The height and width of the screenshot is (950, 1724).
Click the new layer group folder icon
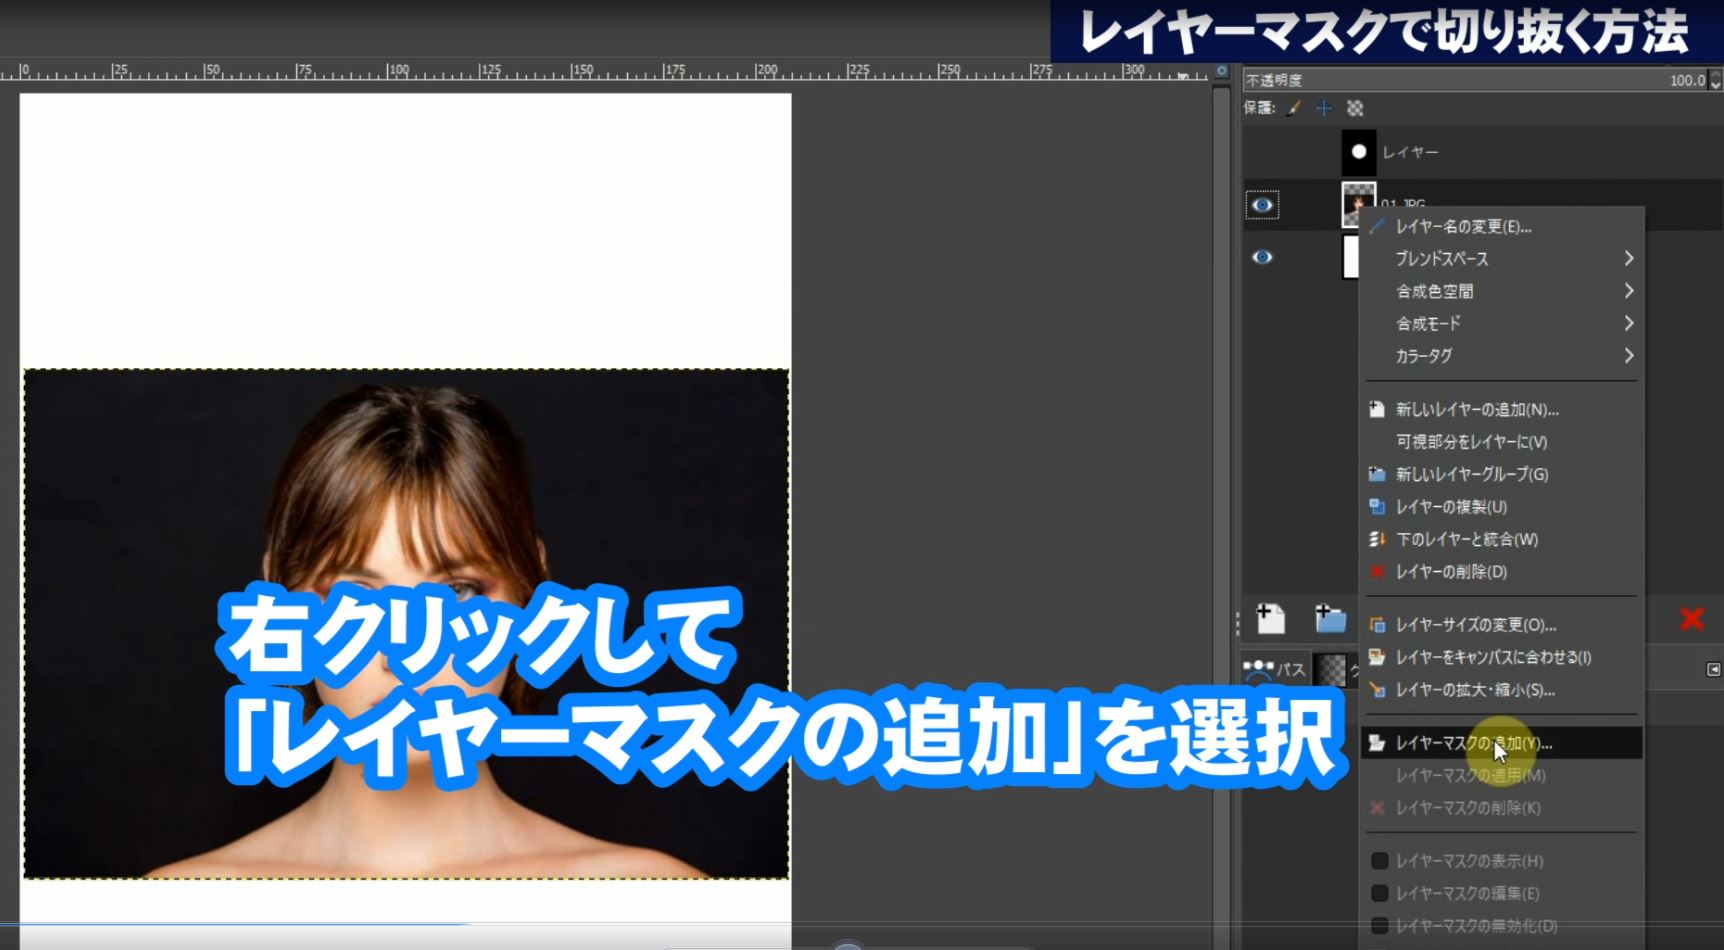click(x=1329, y=619)
